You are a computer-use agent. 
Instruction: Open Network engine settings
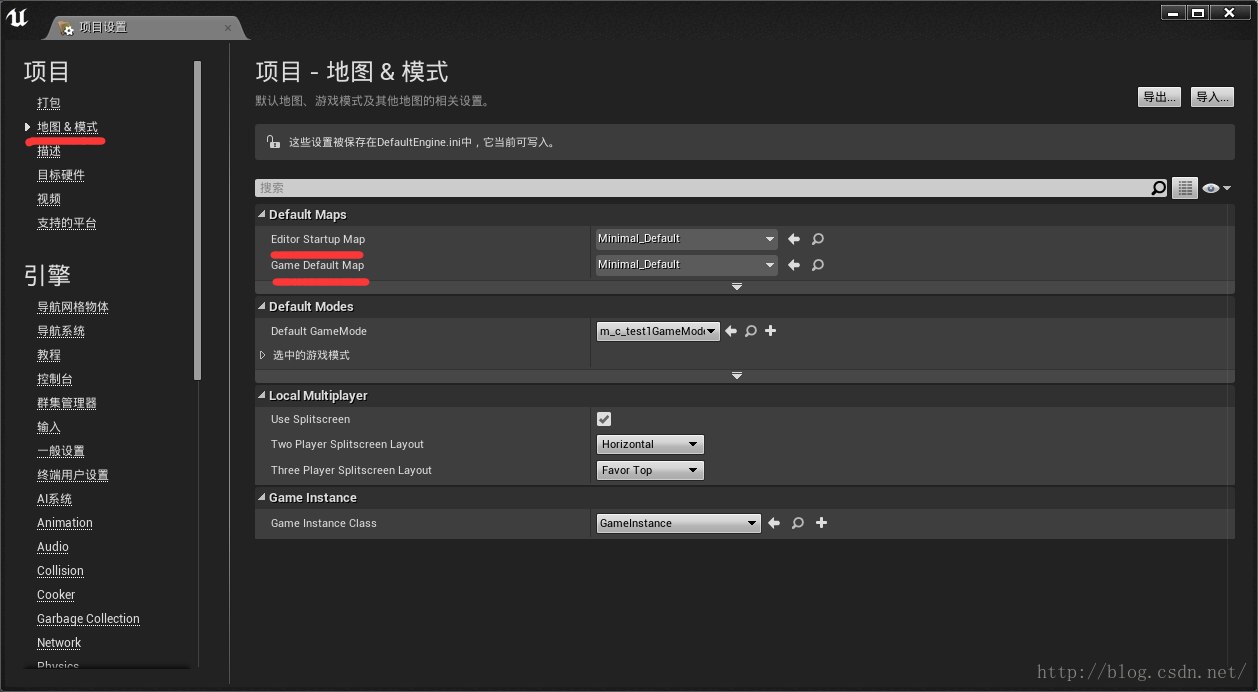(59, 643)
